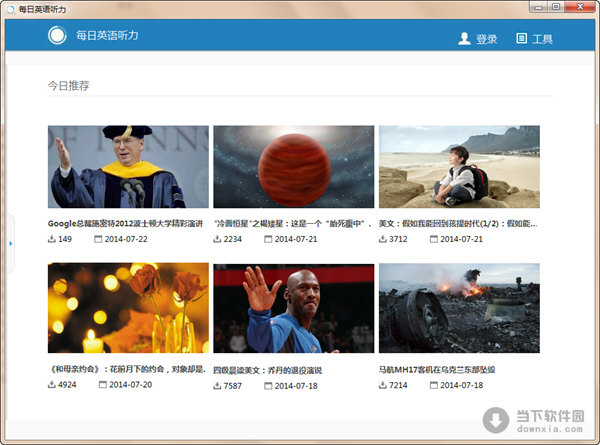Maximize the 每日英语听力 window
The height and width of the screenshot is (445, 600).
tap(556, 7)
